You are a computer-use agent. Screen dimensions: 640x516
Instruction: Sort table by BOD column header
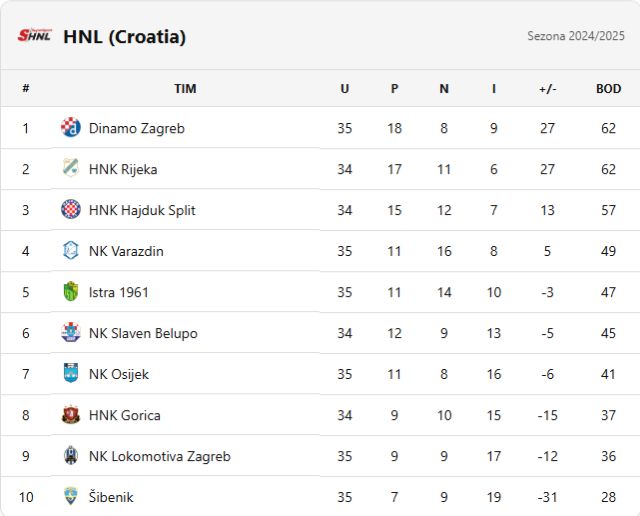608,88
